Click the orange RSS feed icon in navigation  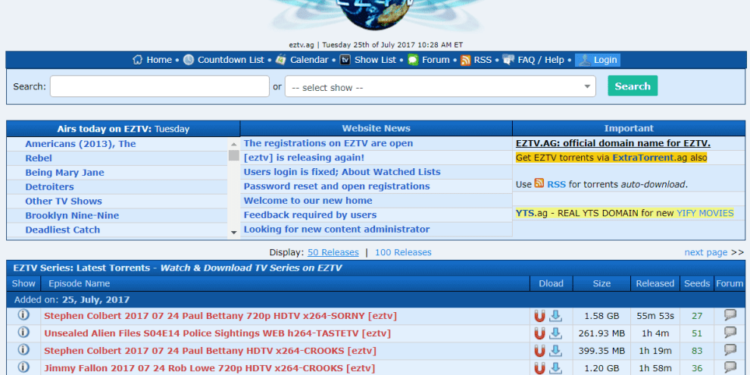[465, 60]
